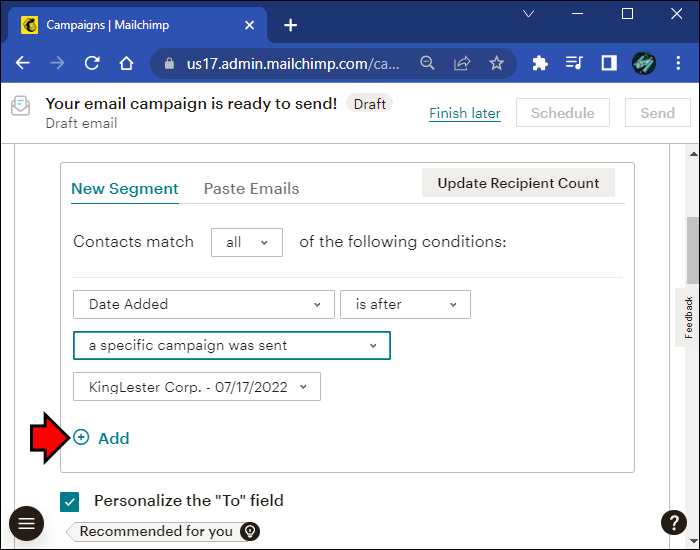This screenshot has height=550, width=700.
Task: Select the New Segment tab
Action: click(125, 188)
